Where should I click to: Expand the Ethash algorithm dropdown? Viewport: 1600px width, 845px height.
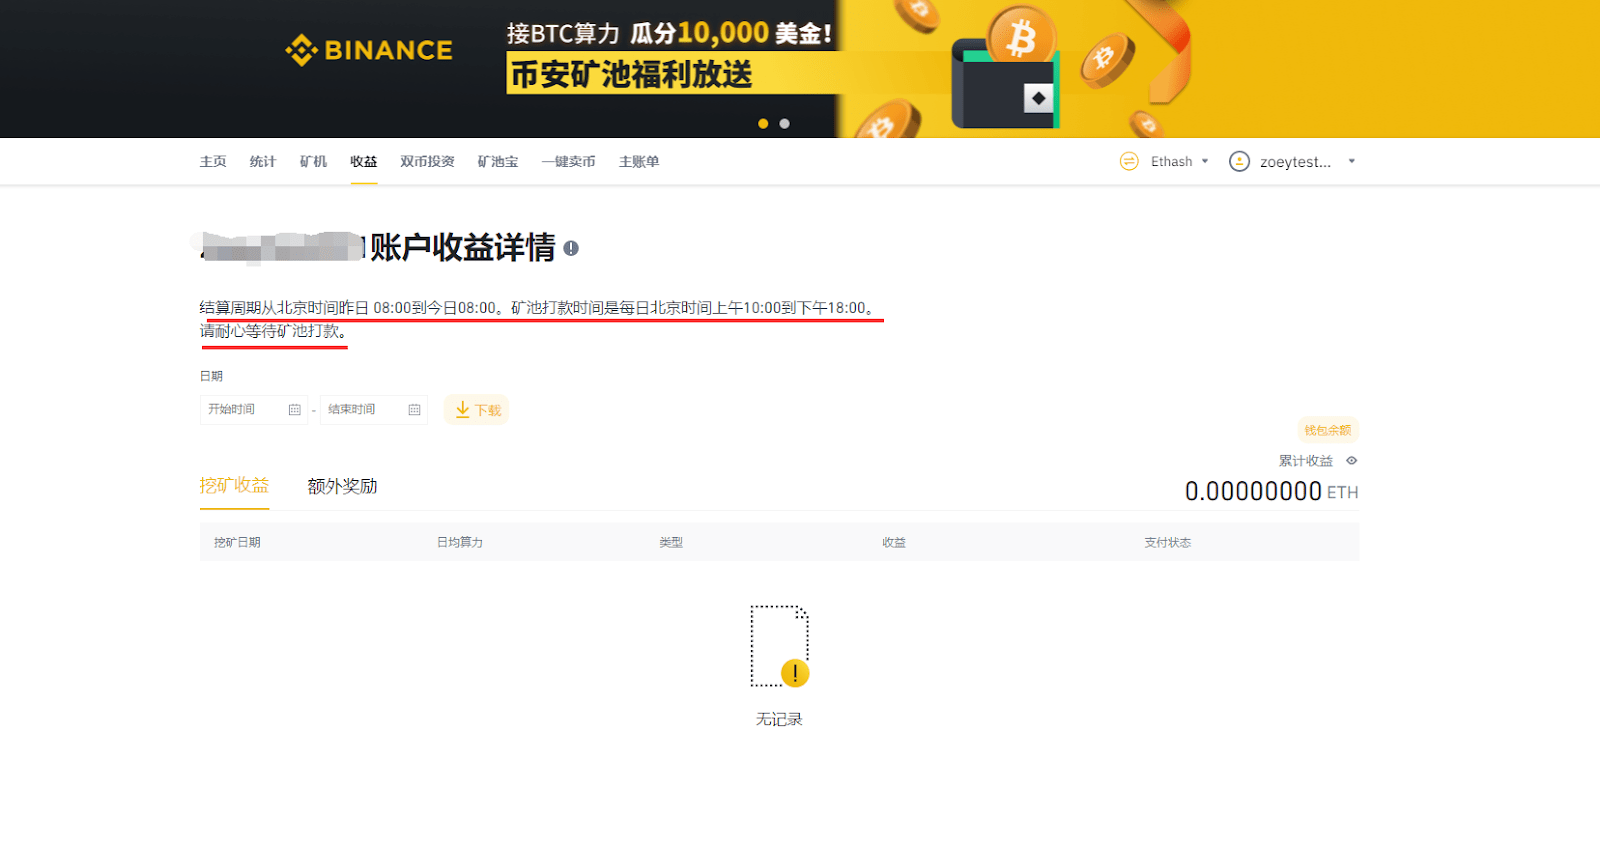[1205, 162]
